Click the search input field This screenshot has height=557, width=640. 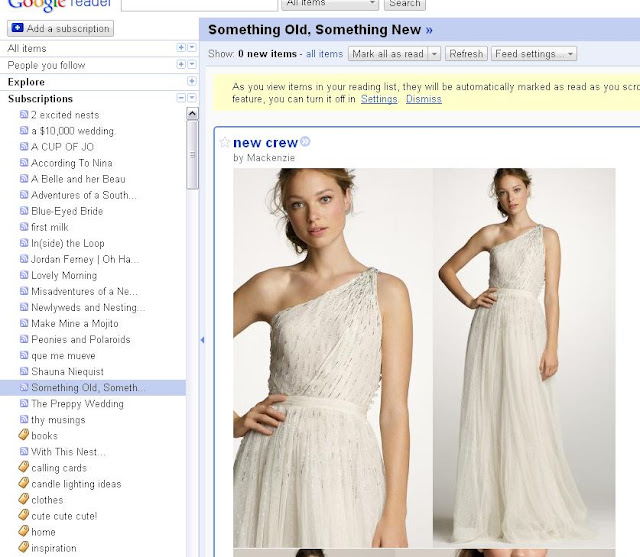point(200,4)
